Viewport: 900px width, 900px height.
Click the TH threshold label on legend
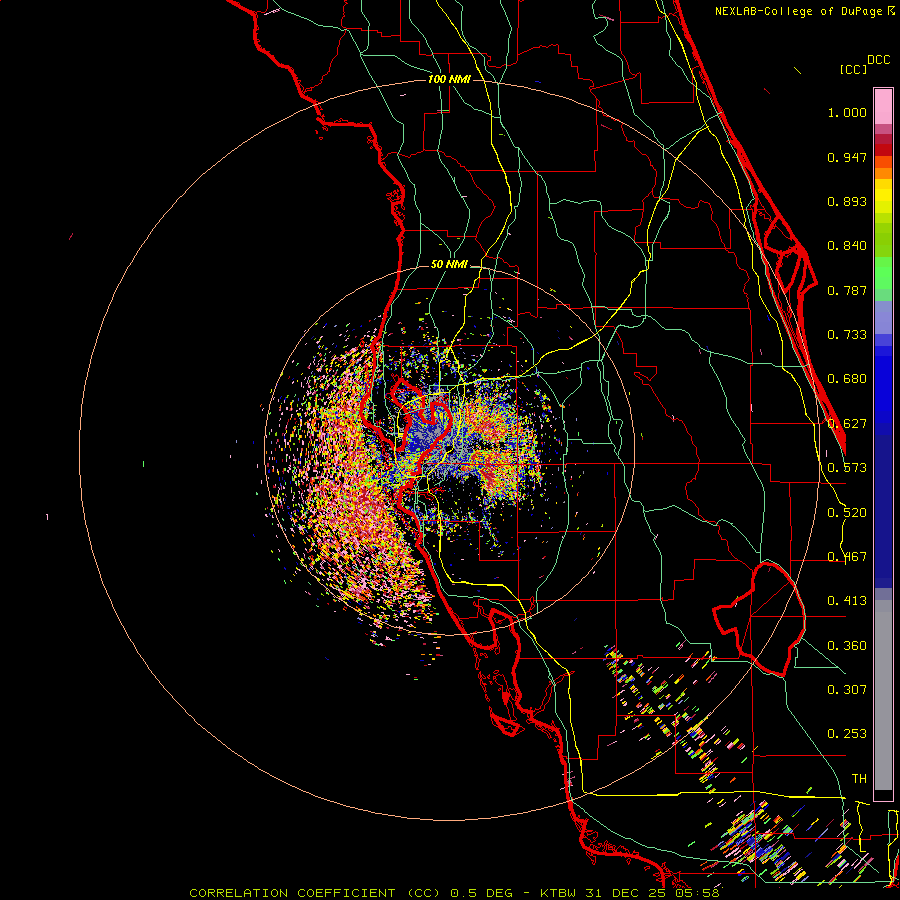859,779
